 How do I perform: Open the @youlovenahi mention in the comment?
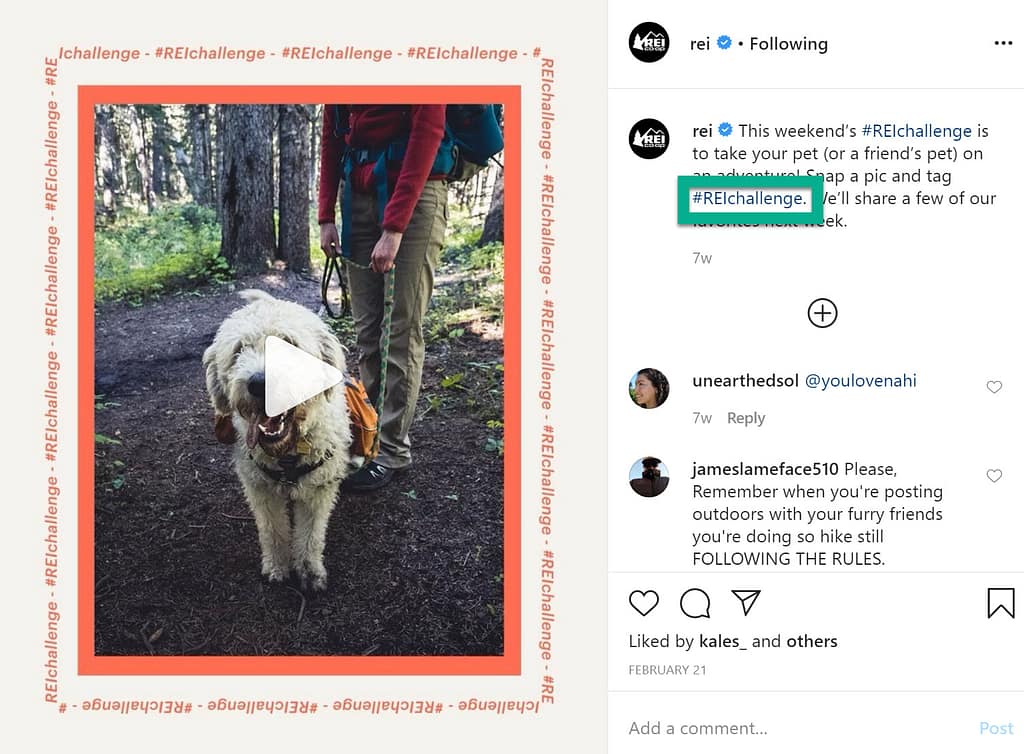pos(860,380)
